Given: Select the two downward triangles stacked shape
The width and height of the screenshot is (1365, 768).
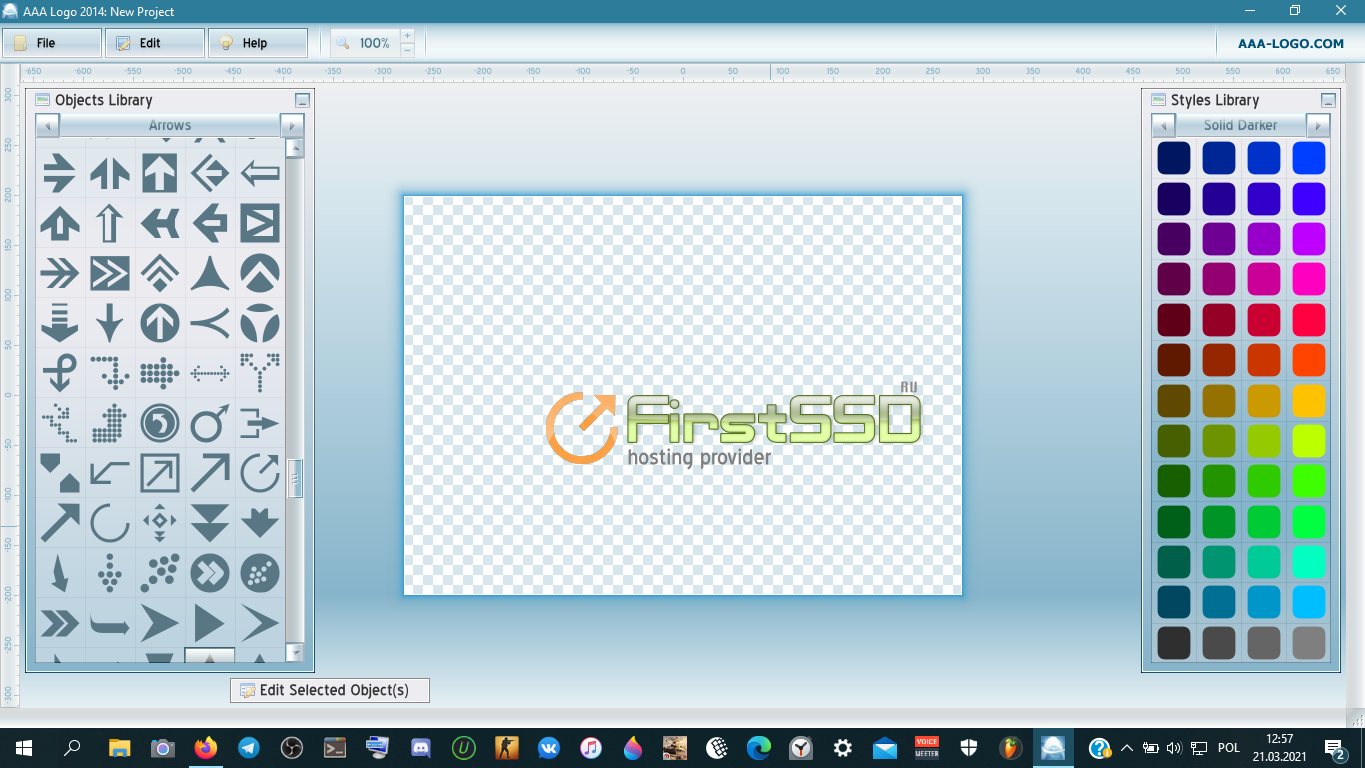Looking at the screenshot, I should [x=210, y=523].
